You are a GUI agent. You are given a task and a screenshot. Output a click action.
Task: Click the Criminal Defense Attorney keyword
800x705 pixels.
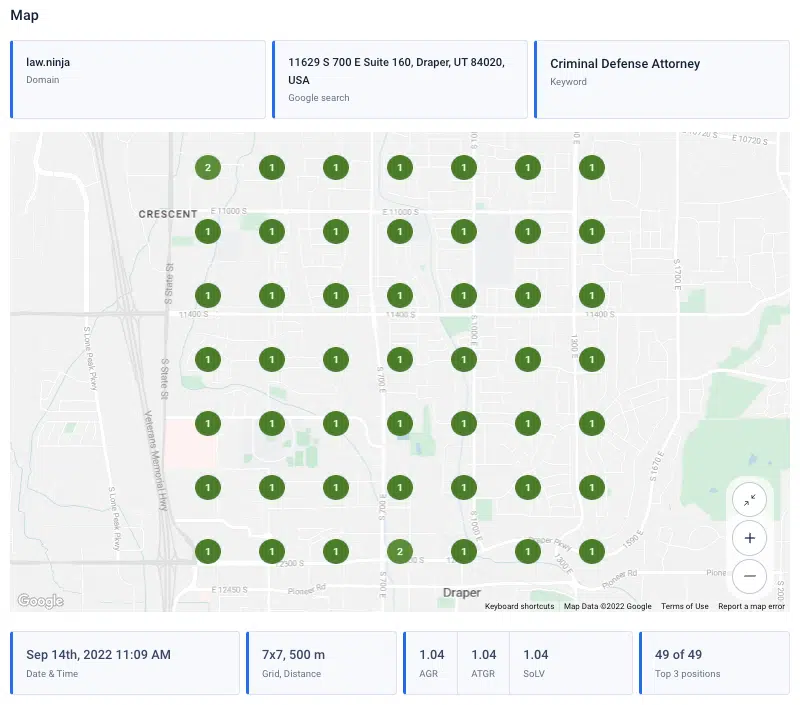click(x=625, y=64)
